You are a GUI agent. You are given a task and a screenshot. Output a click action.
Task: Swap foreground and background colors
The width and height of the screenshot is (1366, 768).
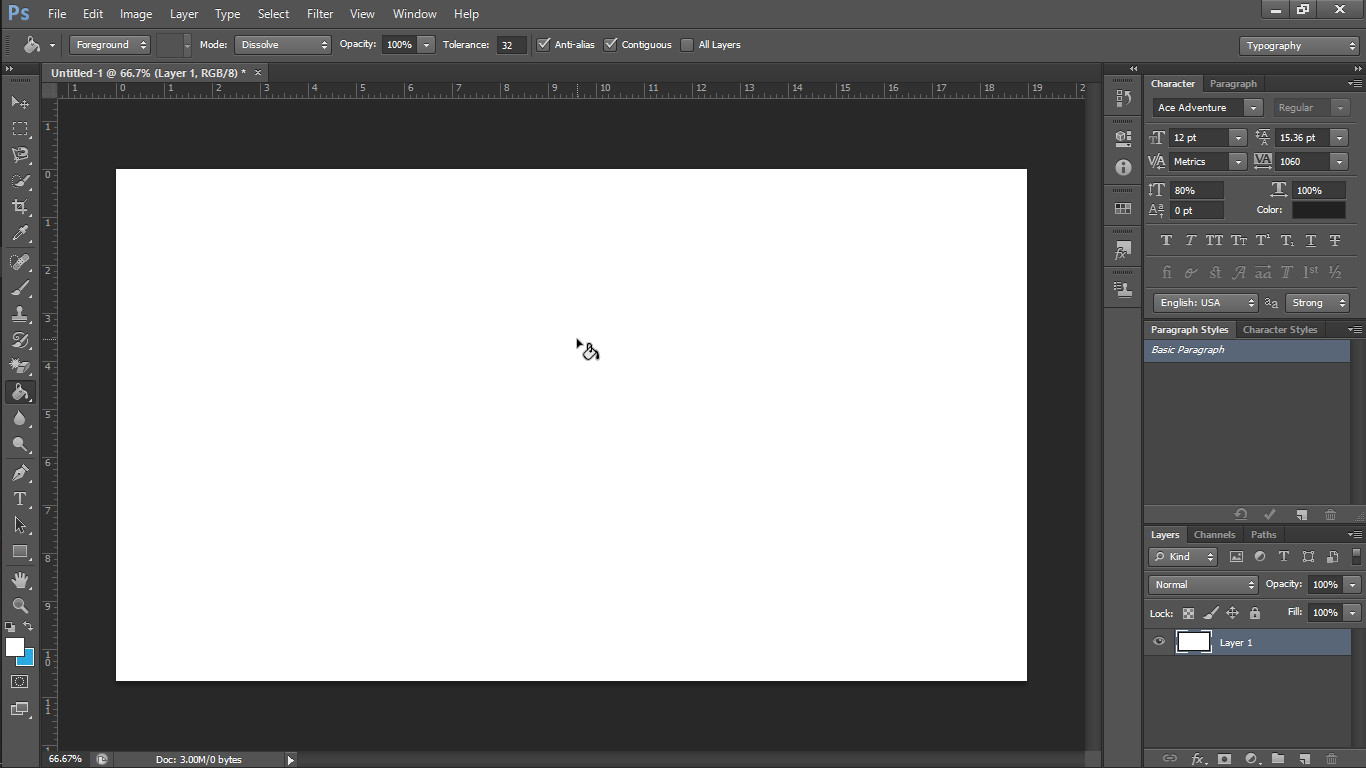(x=29, y=626)
